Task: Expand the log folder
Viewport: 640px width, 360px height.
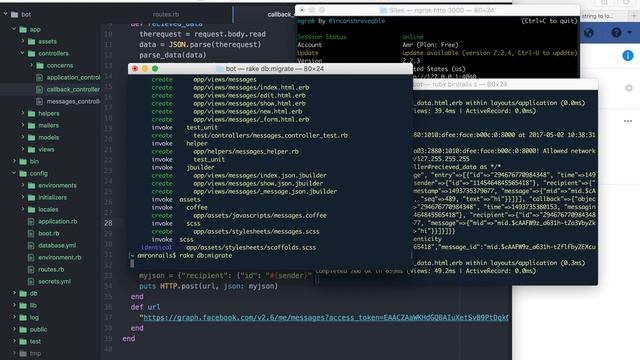Action: [x=14, y=317]
